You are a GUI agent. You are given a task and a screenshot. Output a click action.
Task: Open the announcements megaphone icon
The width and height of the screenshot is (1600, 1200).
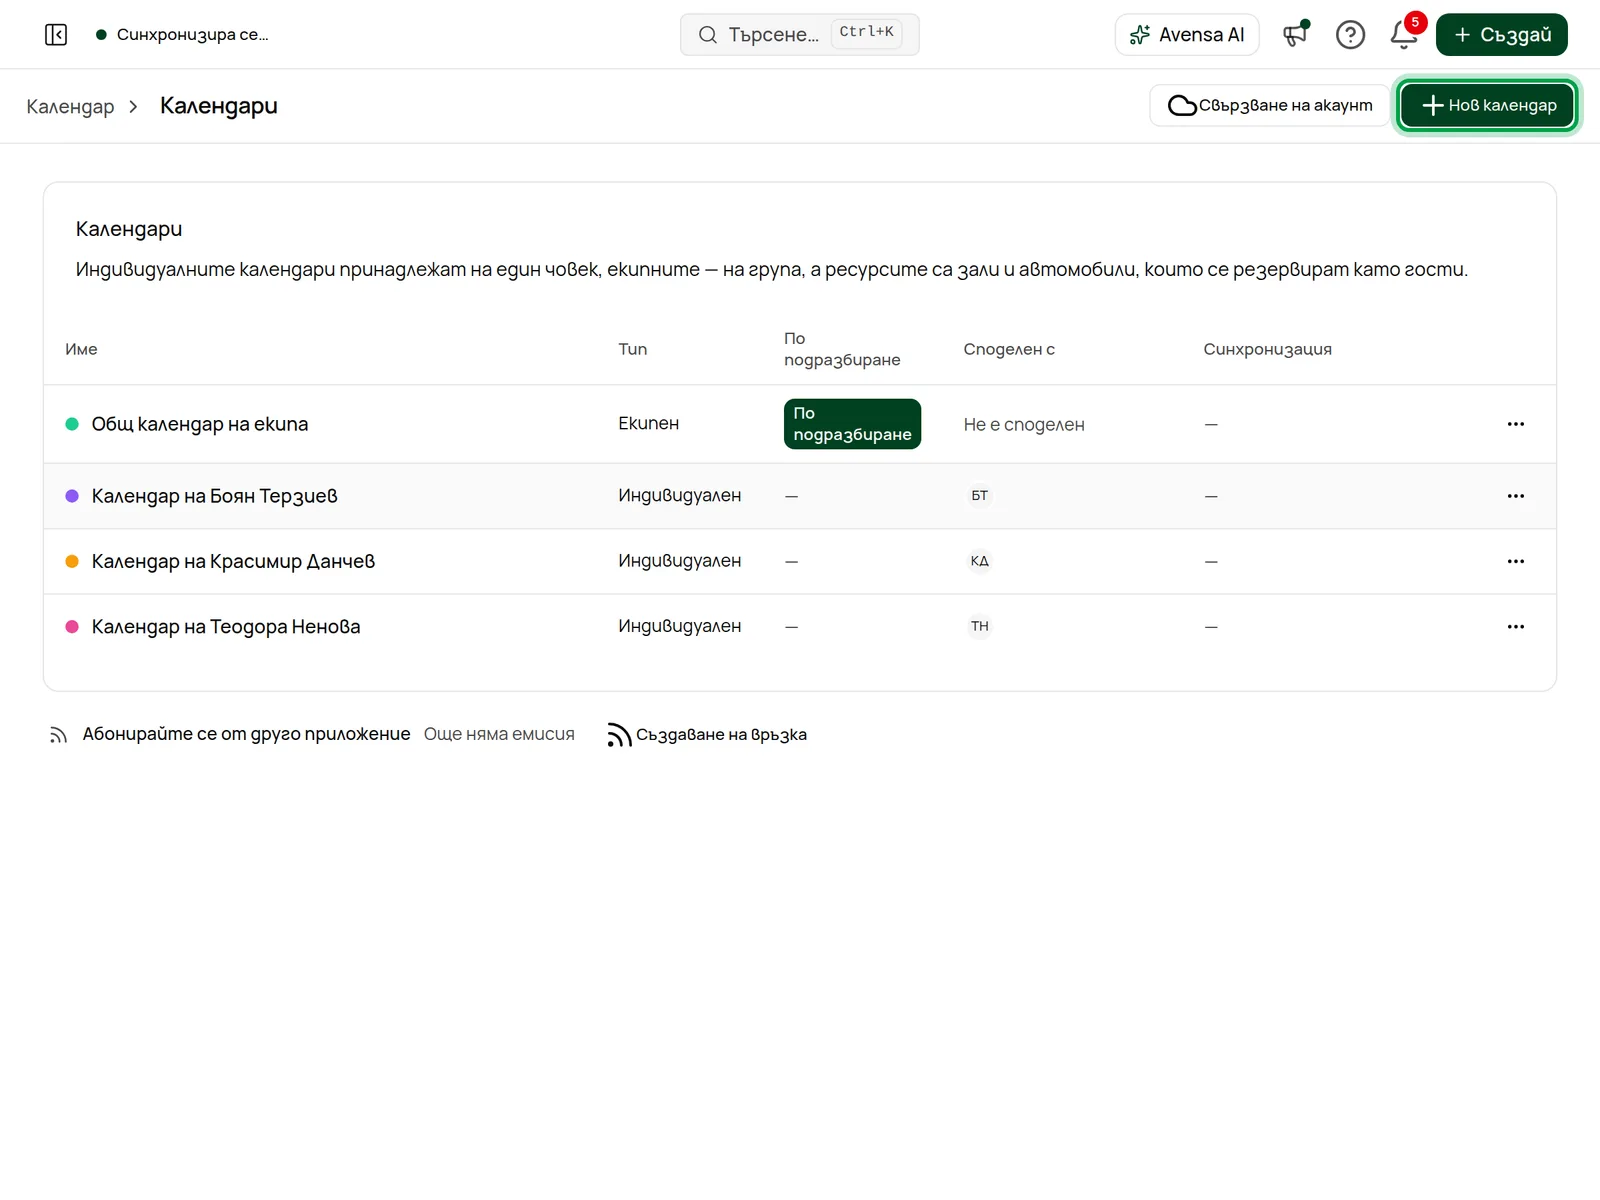(1296, 35)
